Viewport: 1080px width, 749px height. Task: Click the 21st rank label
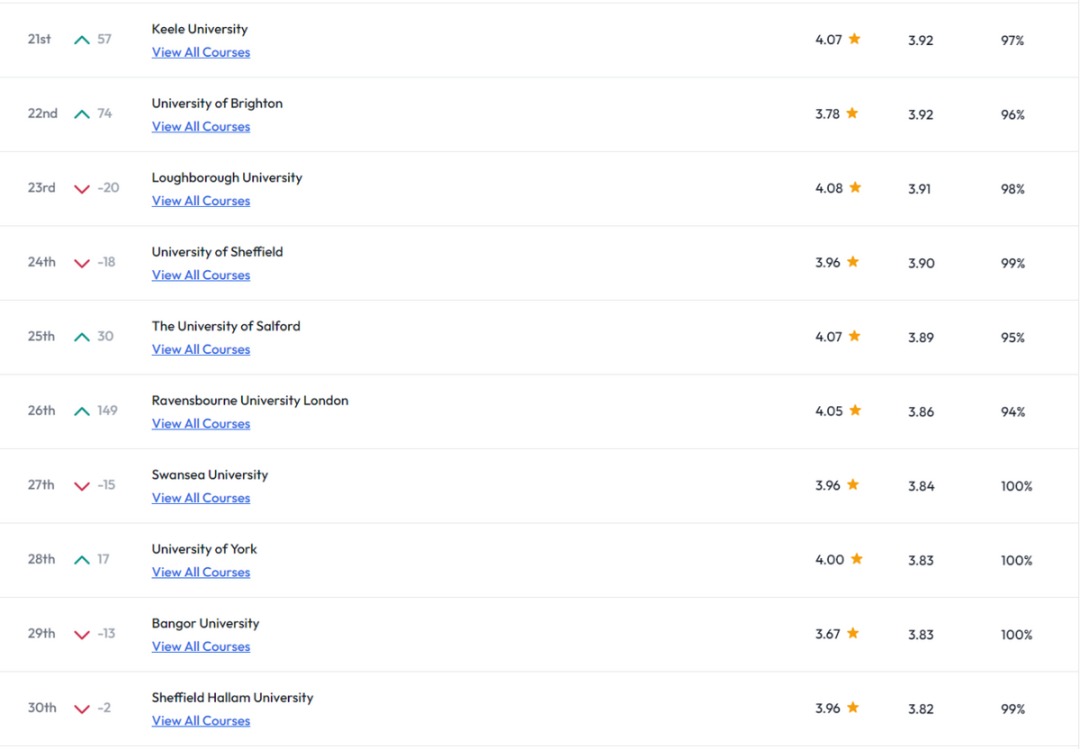tap(39, 39)
